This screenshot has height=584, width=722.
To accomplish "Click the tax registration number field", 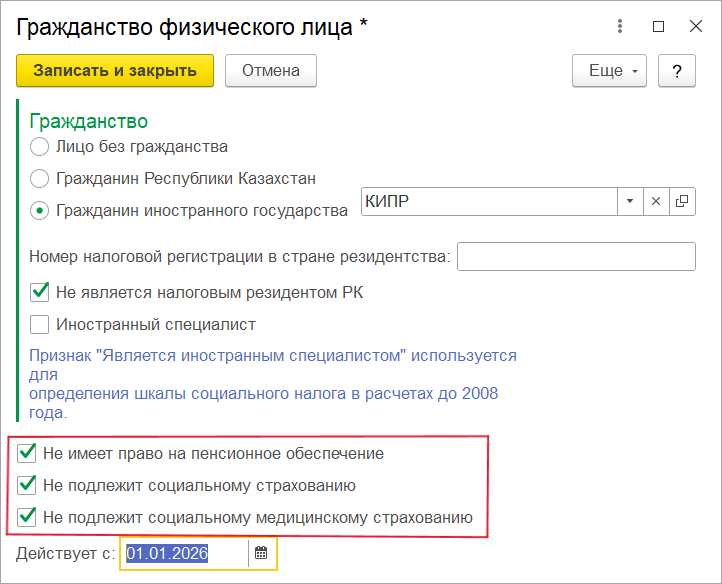I will [575, 256].
